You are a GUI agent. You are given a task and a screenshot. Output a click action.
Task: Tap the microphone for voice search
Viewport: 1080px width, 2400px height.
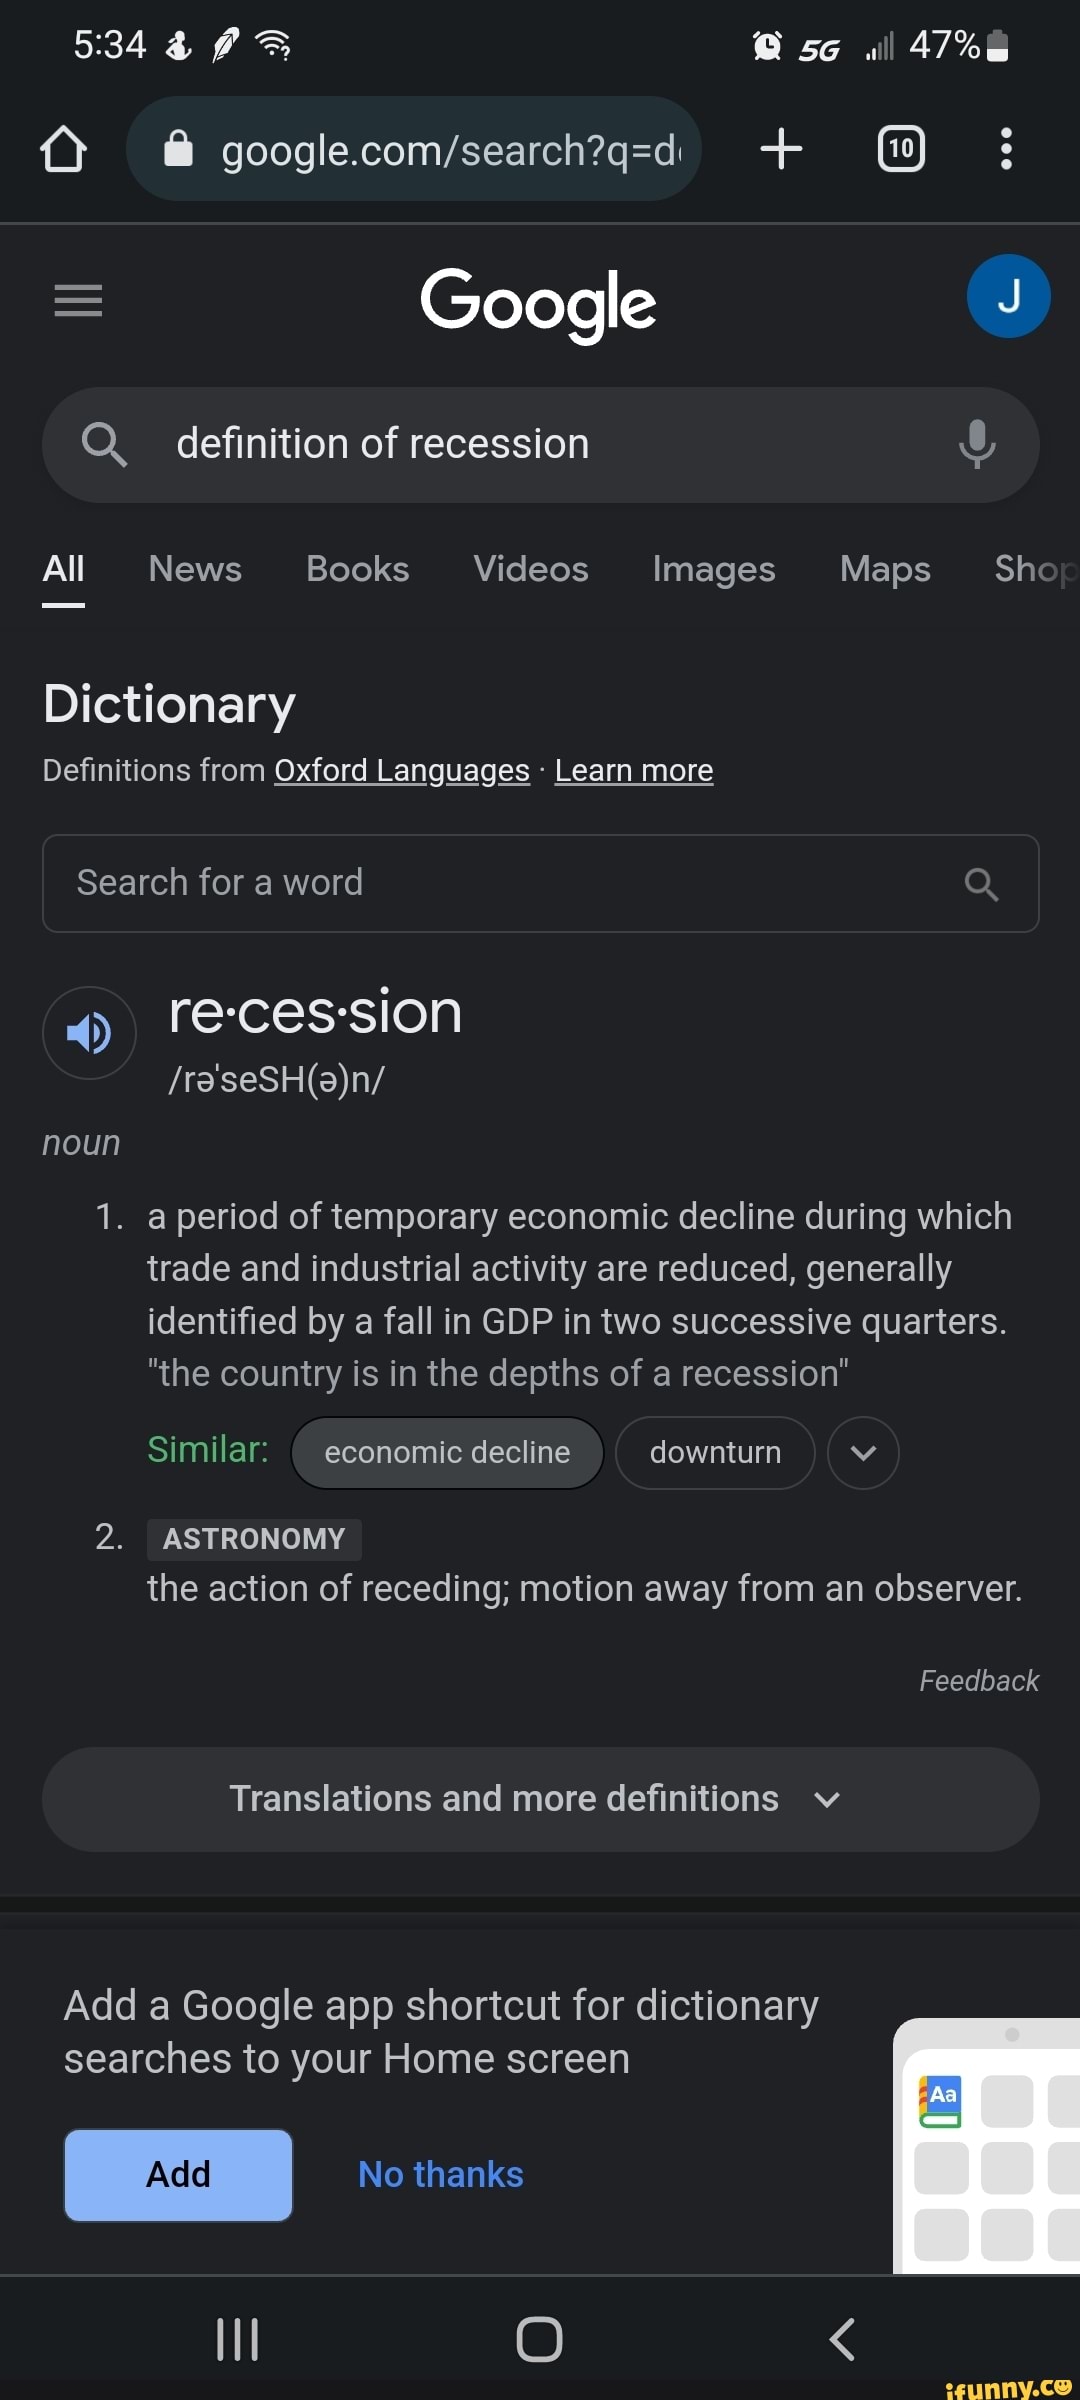coord(976,444)
